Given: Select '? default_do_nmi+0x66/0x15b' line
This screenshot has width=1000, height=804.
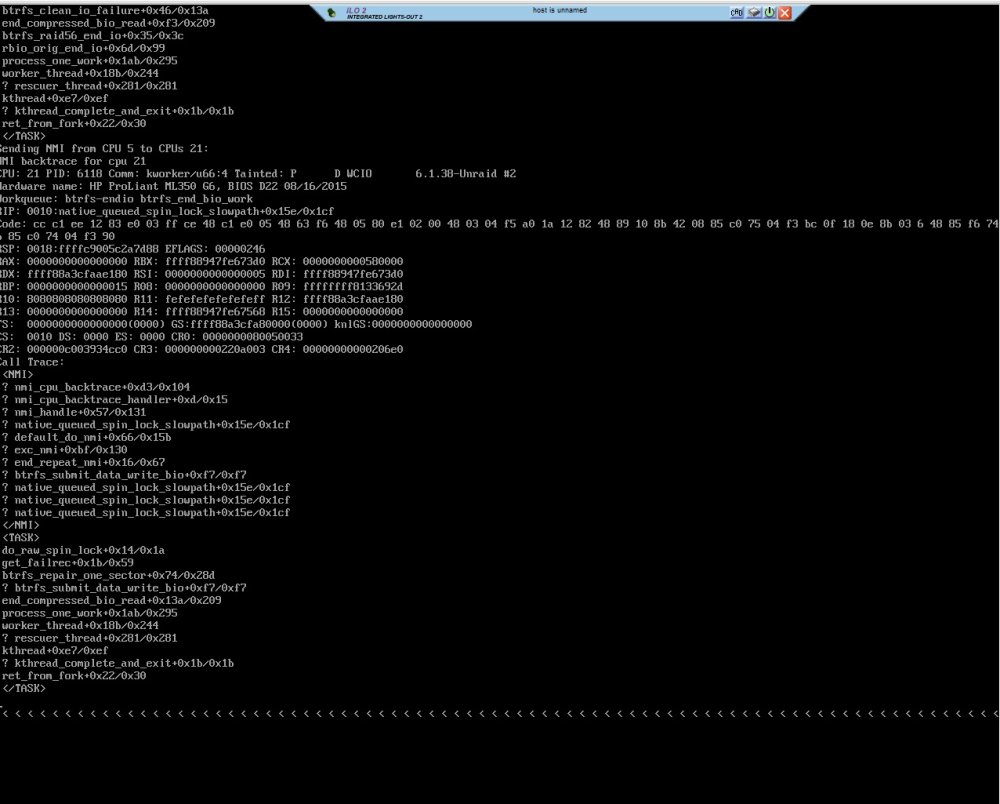Looking at the screenshot, I should click(87, 437).
